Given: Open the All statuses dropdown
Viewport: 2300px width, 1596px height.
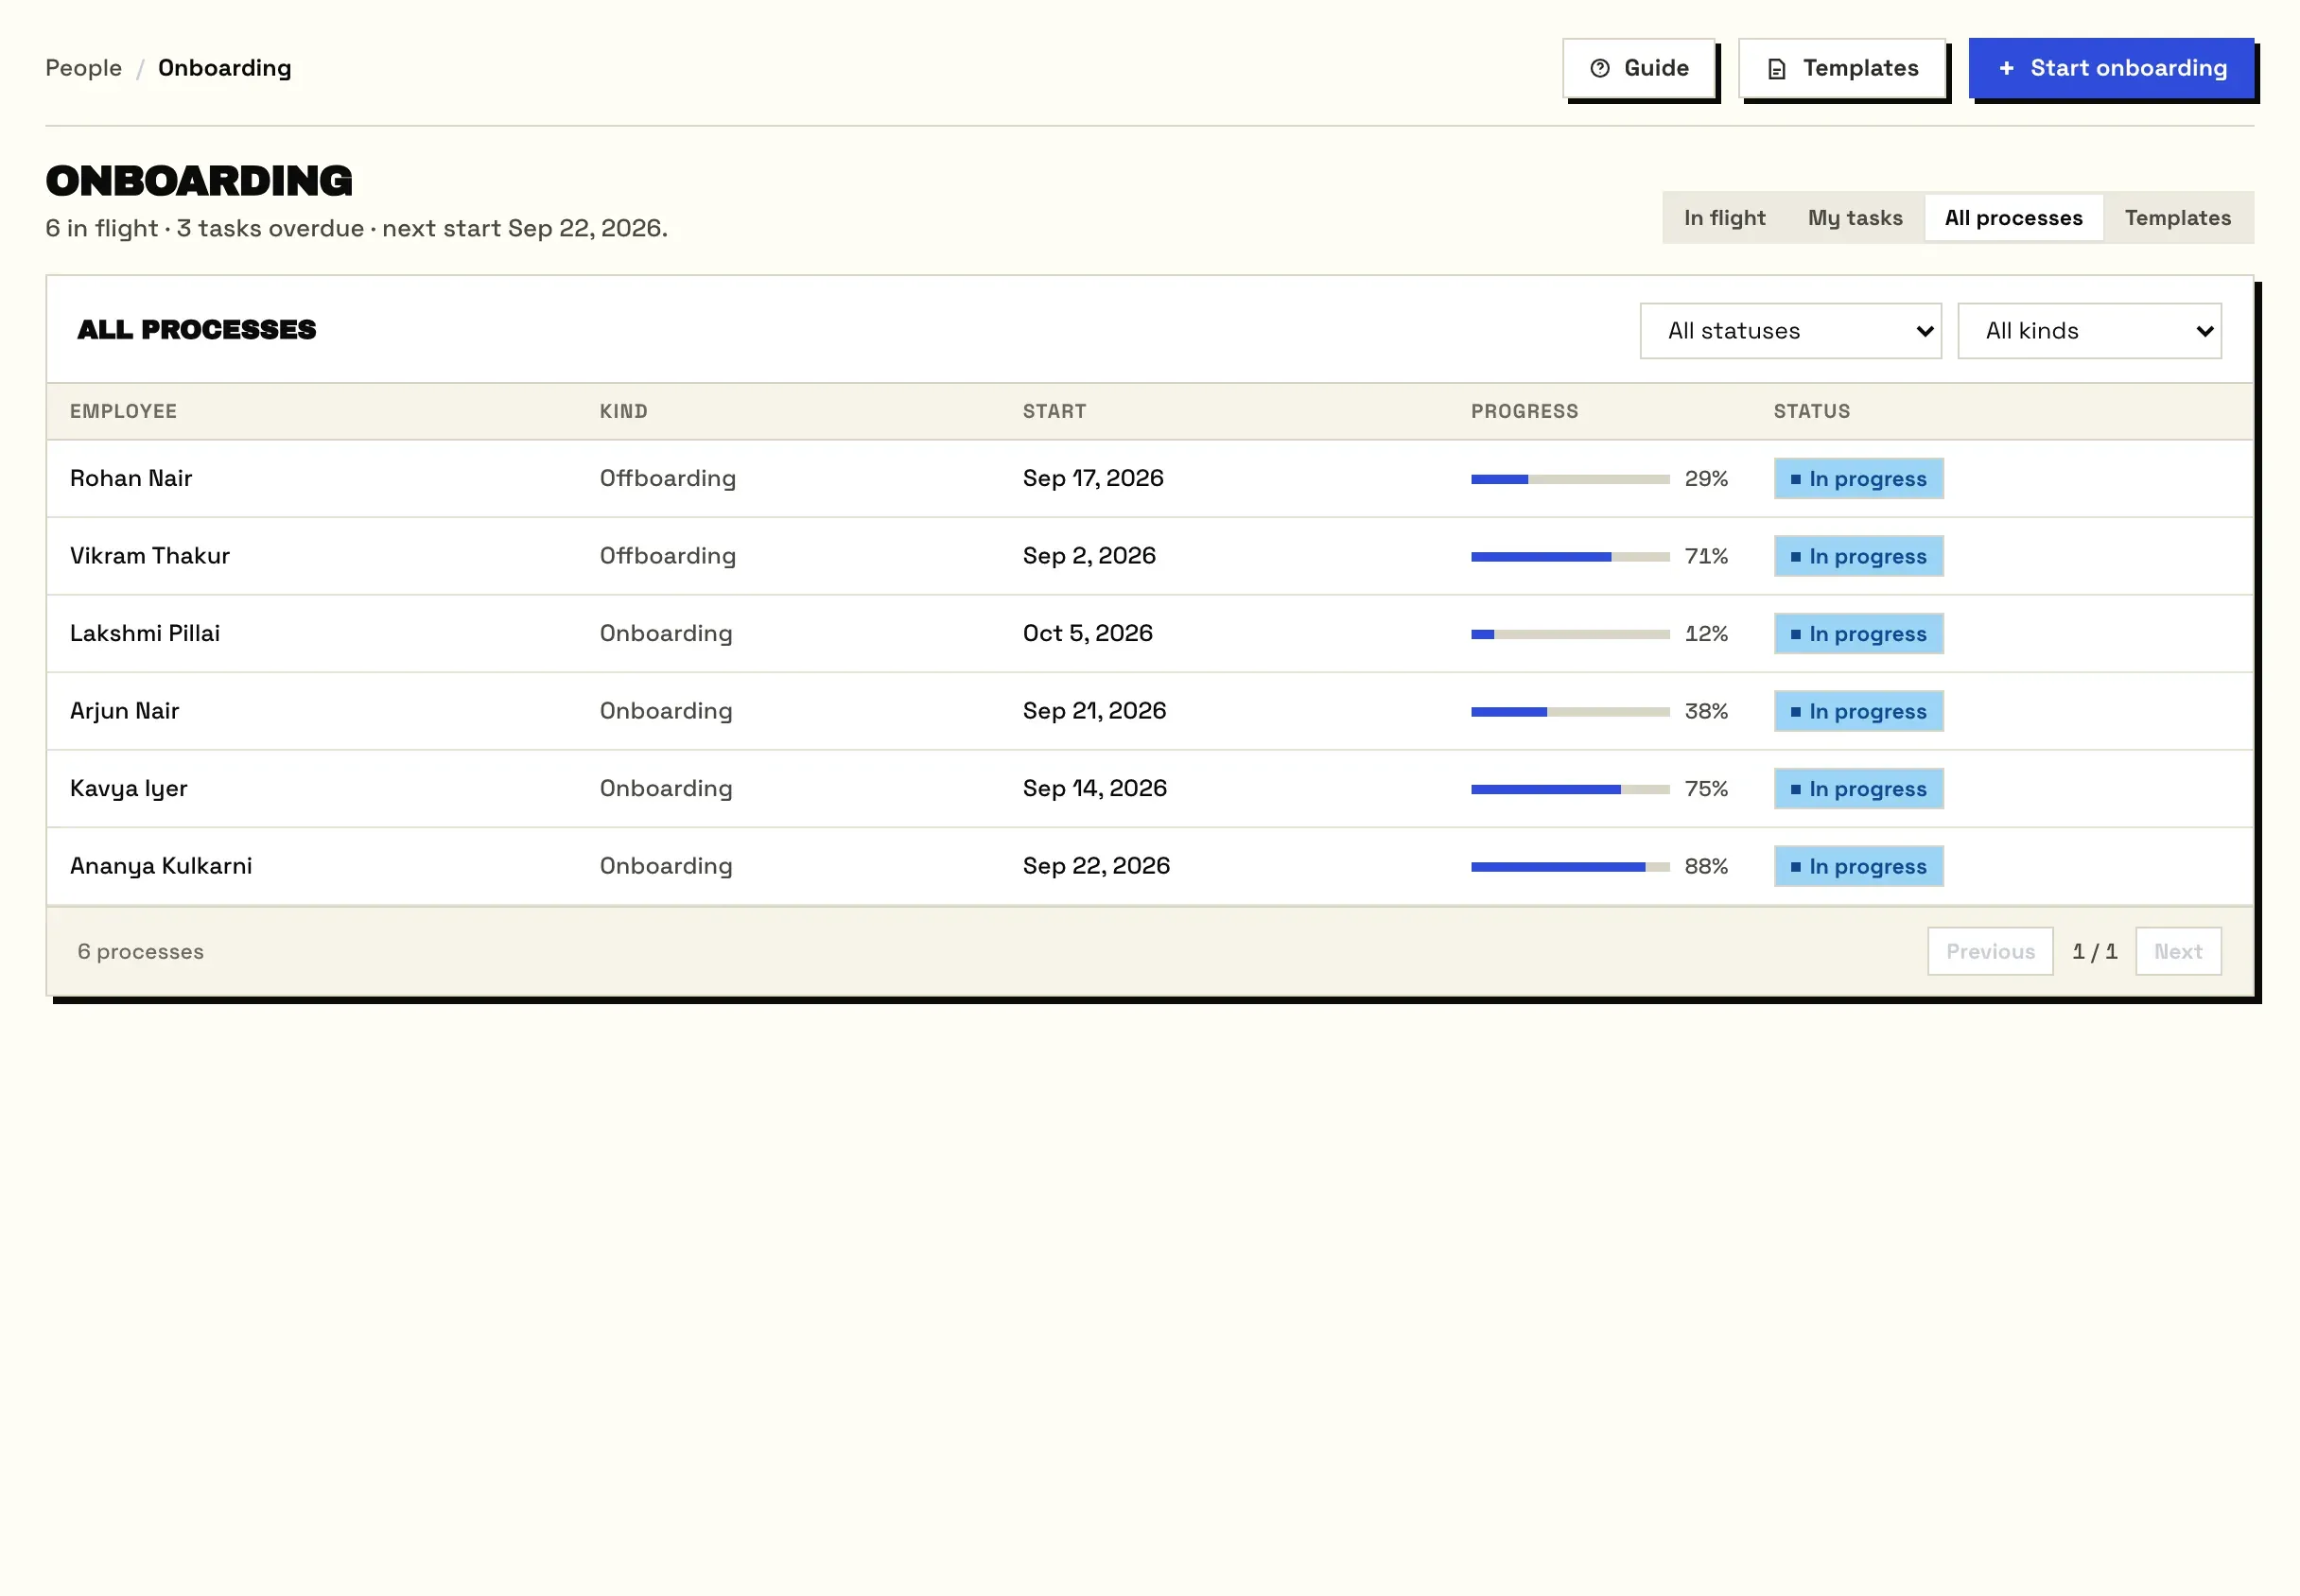Looking at the screenshot, I should [x=1791, y=331].
